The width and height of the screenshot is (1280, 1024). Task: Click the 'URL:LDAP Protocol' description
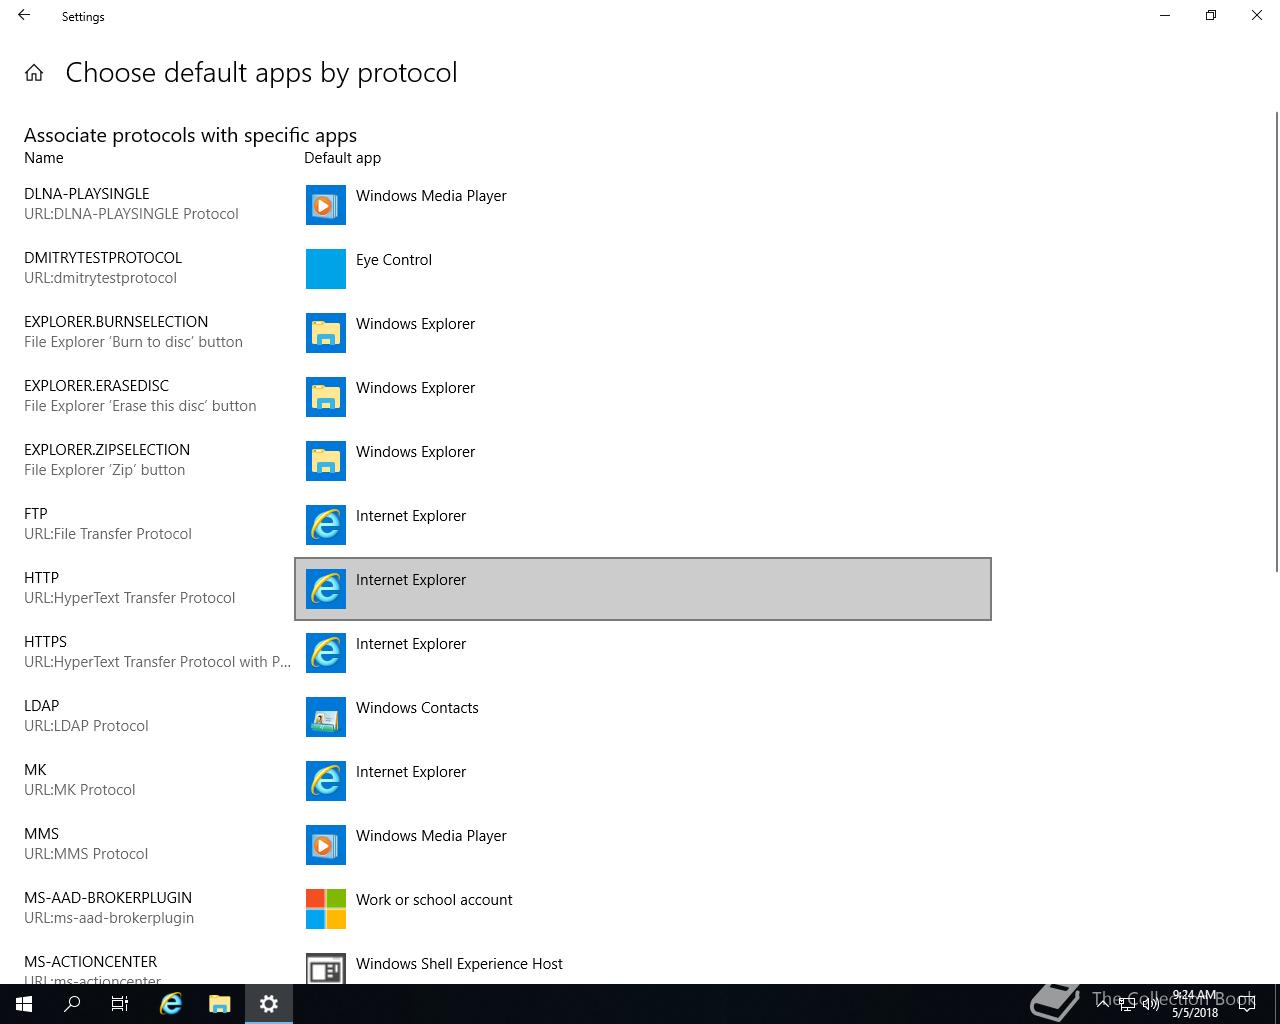pyautogui.click(x=86, y=726)
